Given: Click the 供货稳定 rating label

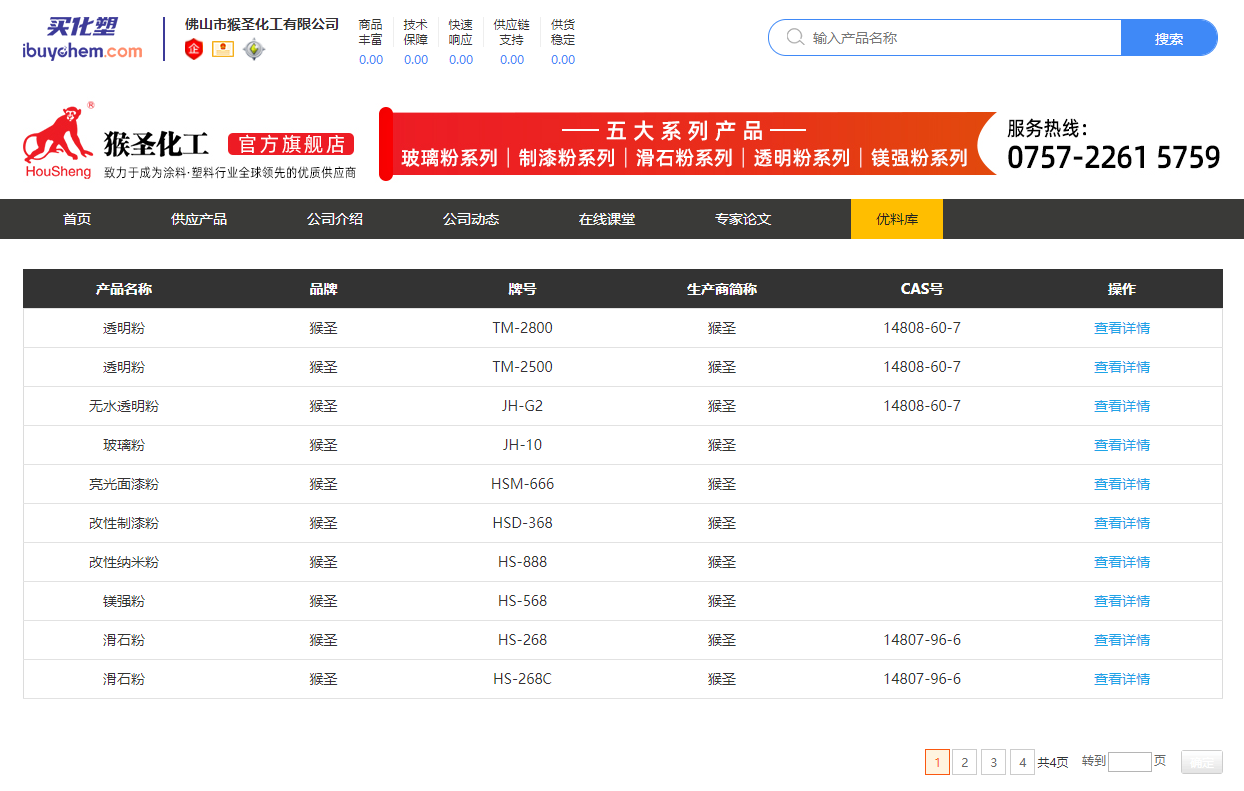Looking at the screenshot, I should 563,32.
